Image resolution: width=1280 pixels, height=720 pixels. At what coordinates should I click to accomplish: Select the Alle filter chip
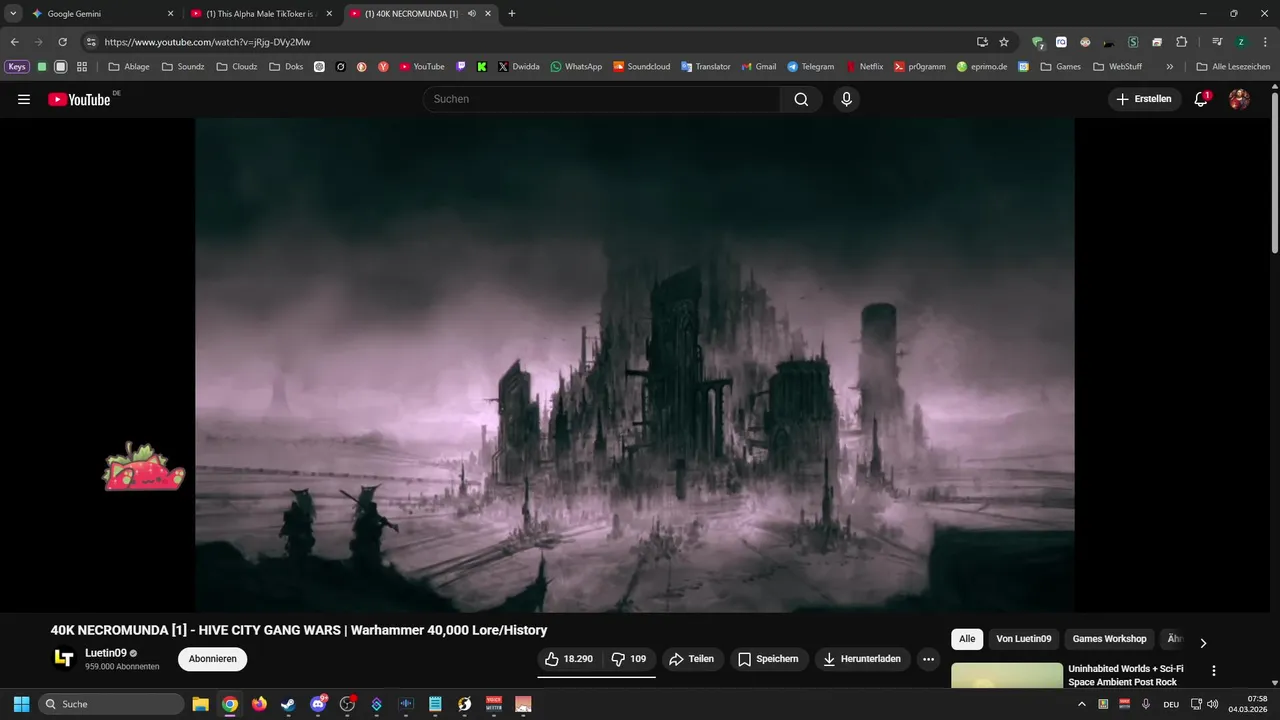pyautogui.click(x=967, y=639)
